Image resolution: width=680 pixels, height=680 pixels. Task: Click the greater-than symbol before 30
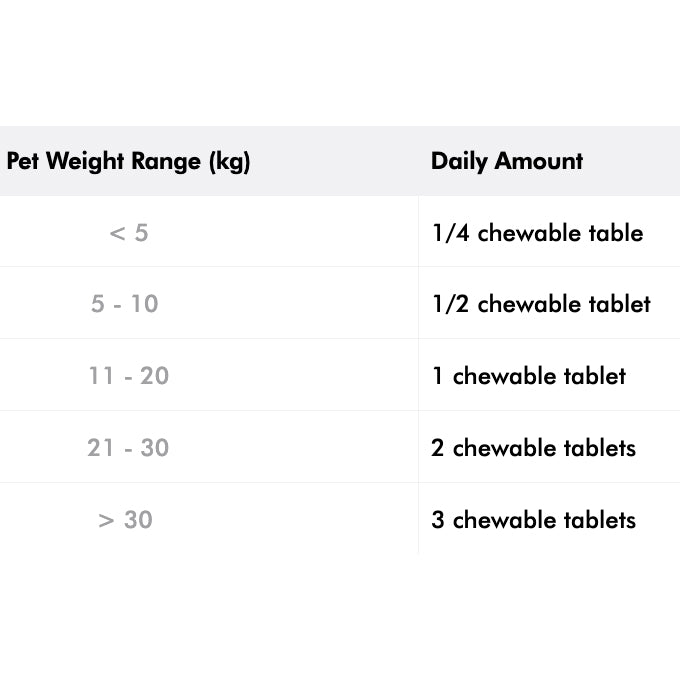point(106,521)
